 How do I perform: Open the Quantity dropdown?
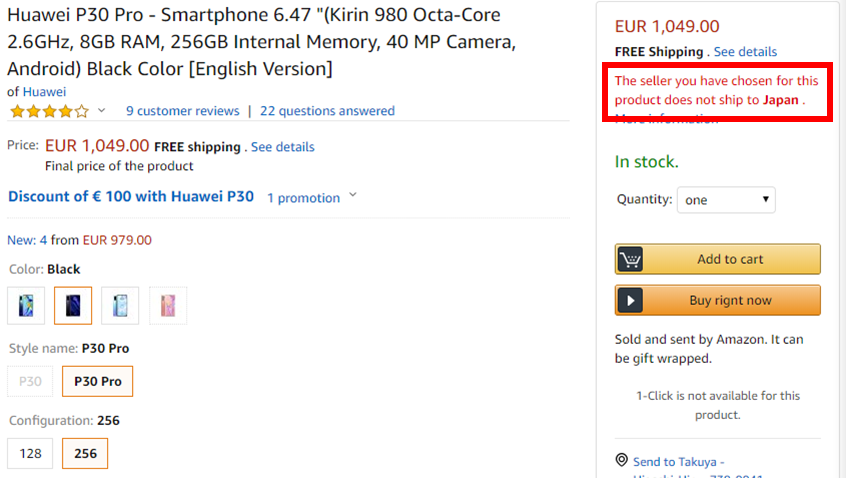(726, 200)
